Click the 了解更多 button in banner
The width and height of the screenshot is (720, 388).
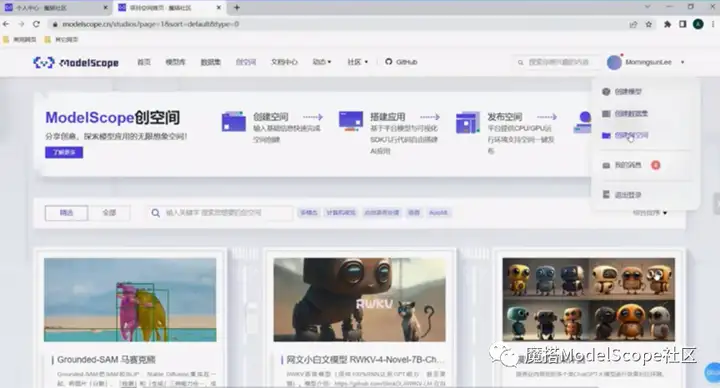pyautogui.click(x=64, y=152)
